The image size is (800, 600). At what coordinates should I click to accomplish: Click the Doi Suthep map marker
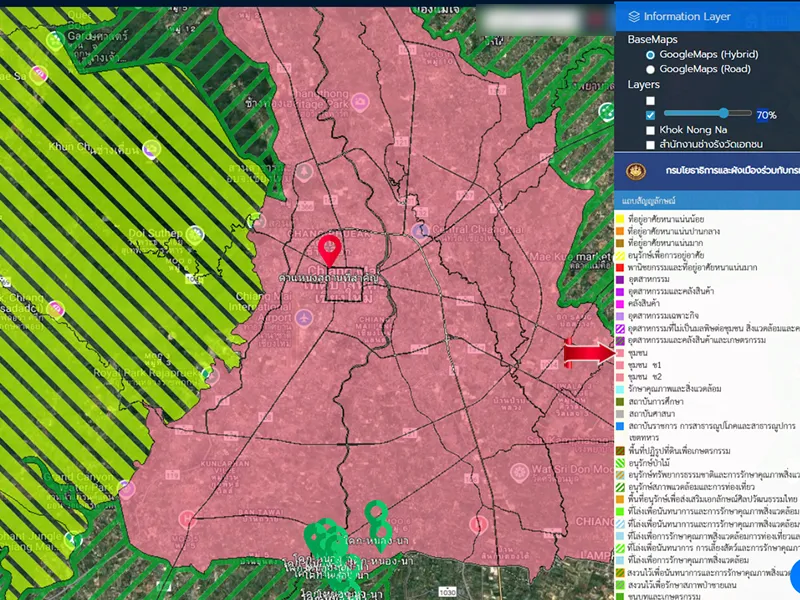[194, 235]
